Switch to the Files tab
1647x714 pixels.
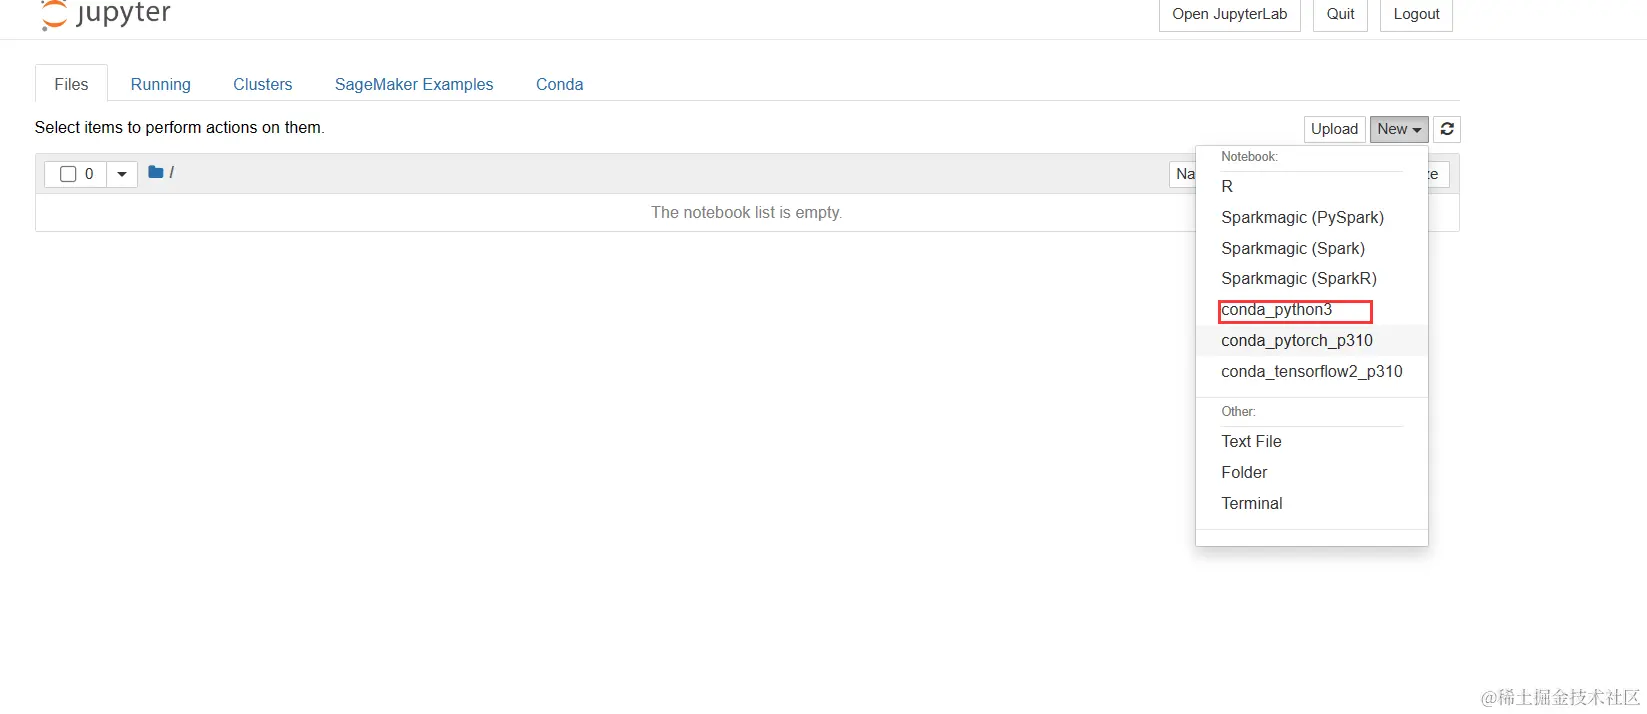[x=71, y=84]
